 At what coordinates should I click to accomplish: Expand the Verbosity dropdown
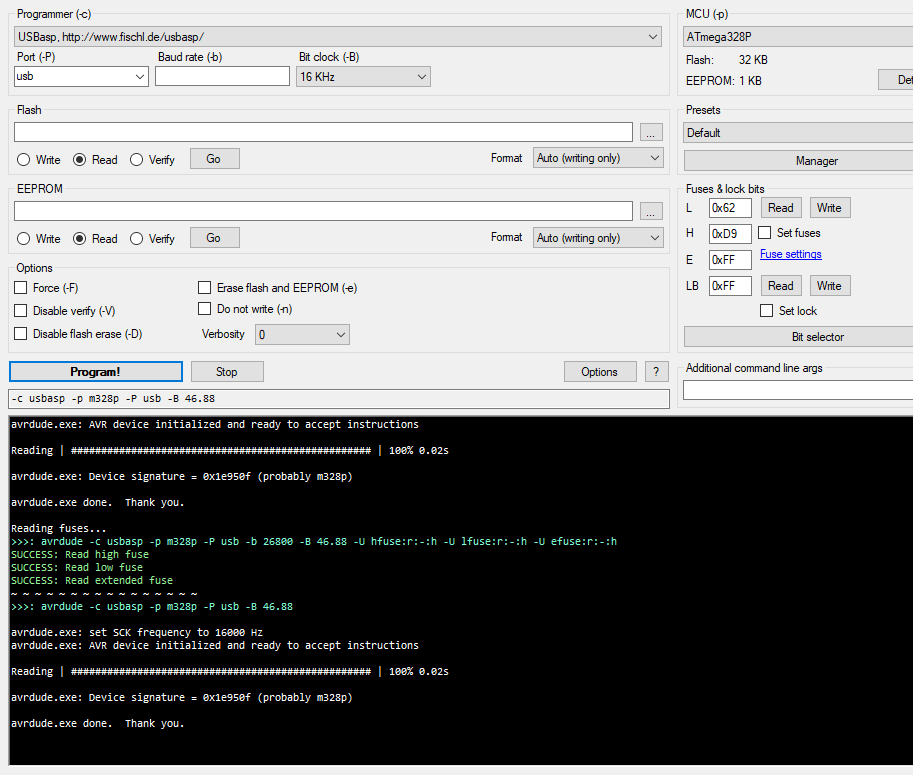point(302,334)
